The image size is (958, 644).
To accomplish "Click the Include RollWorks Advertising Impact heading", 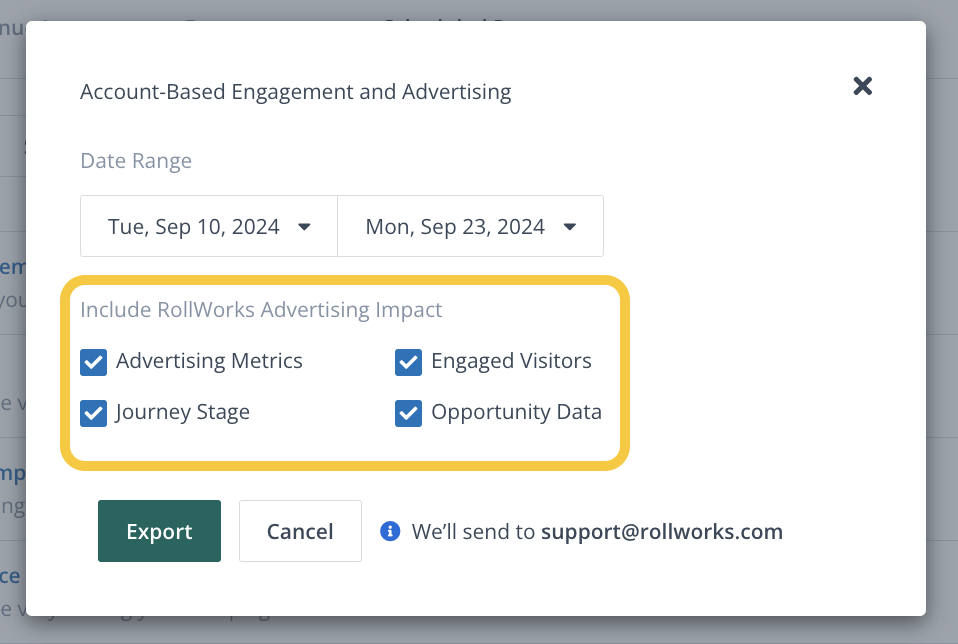I will tap(261, 310).
